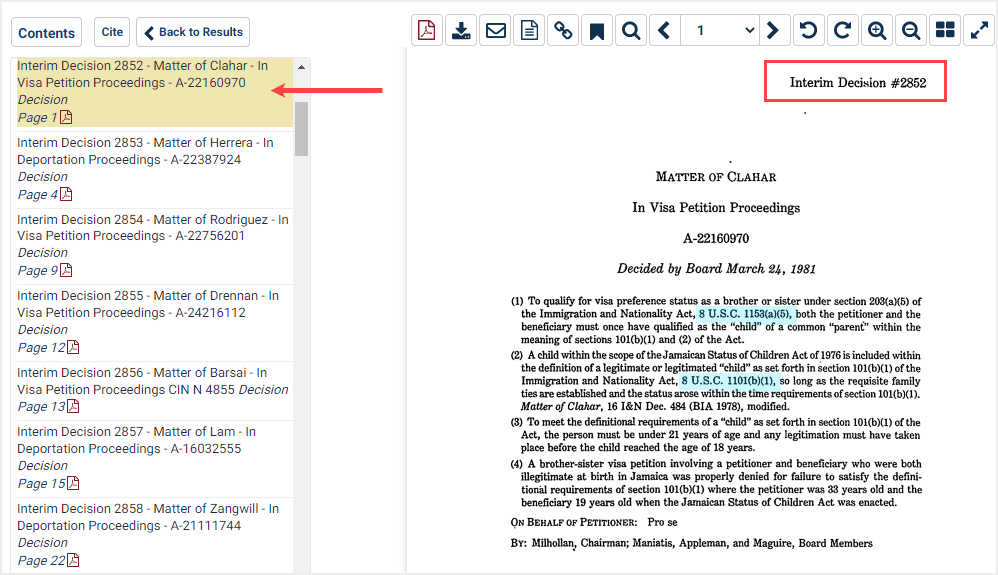
Task: Open the Contents panel button
Action: coord(46,32)
